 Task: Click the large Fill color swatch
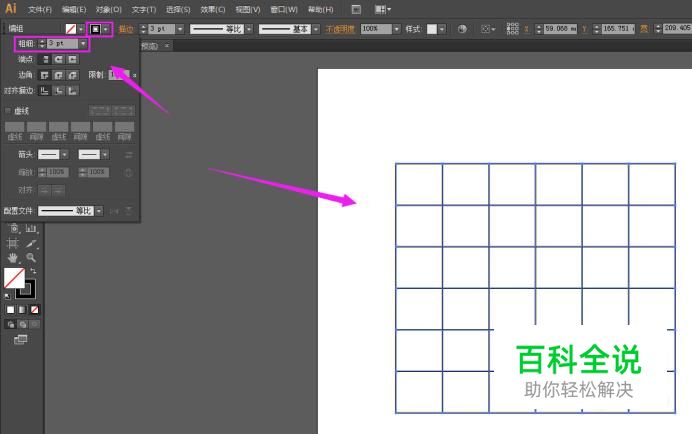point(14,277)
